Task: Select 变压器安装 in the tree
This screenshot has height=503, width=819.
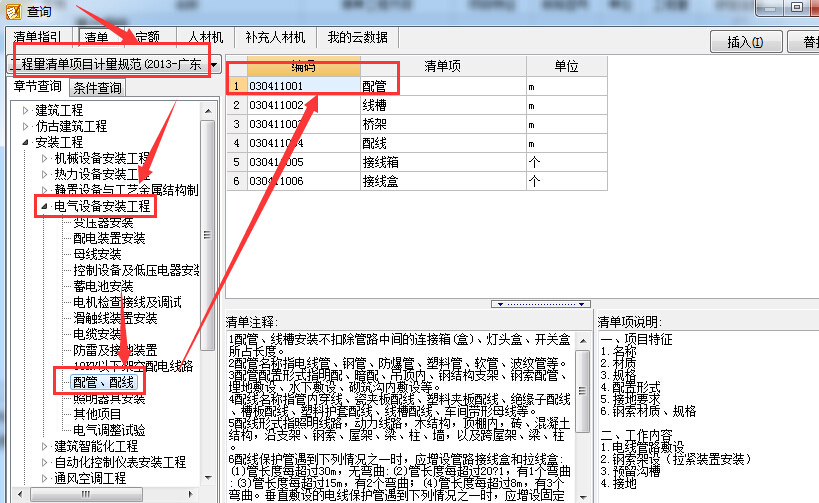Action: 103,223
